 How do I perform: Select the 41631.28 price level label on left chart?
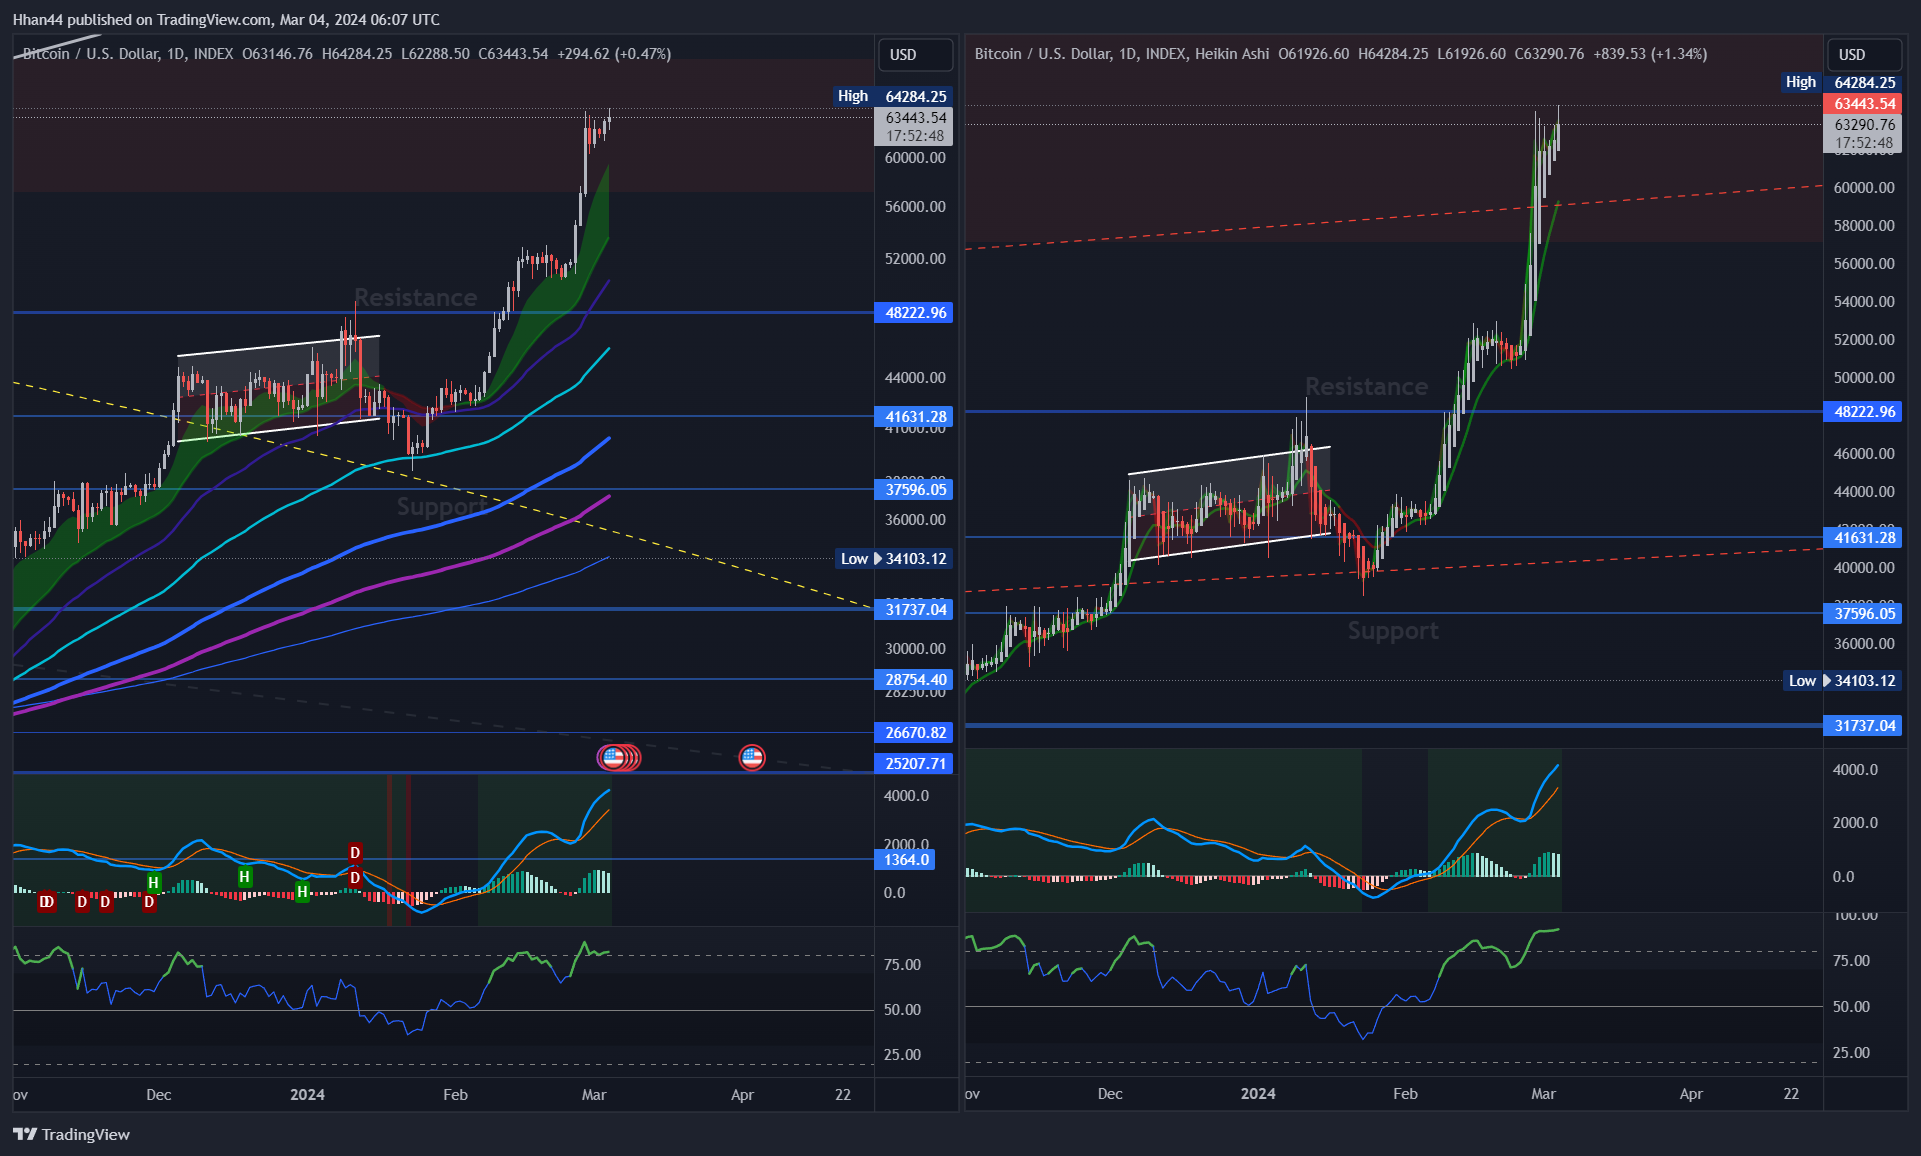click(914, 417)
